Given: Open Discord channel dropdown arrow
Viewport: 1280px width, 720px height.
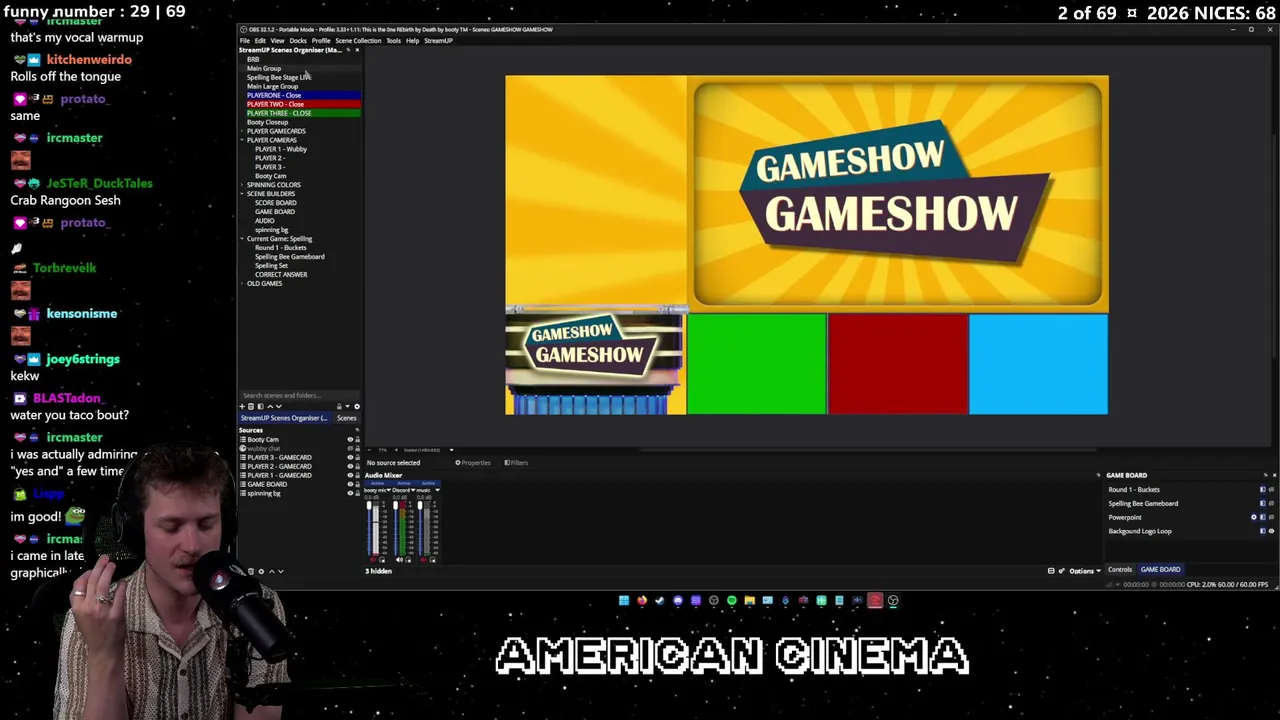Looking at the screenshot, I should click(413, 490).
